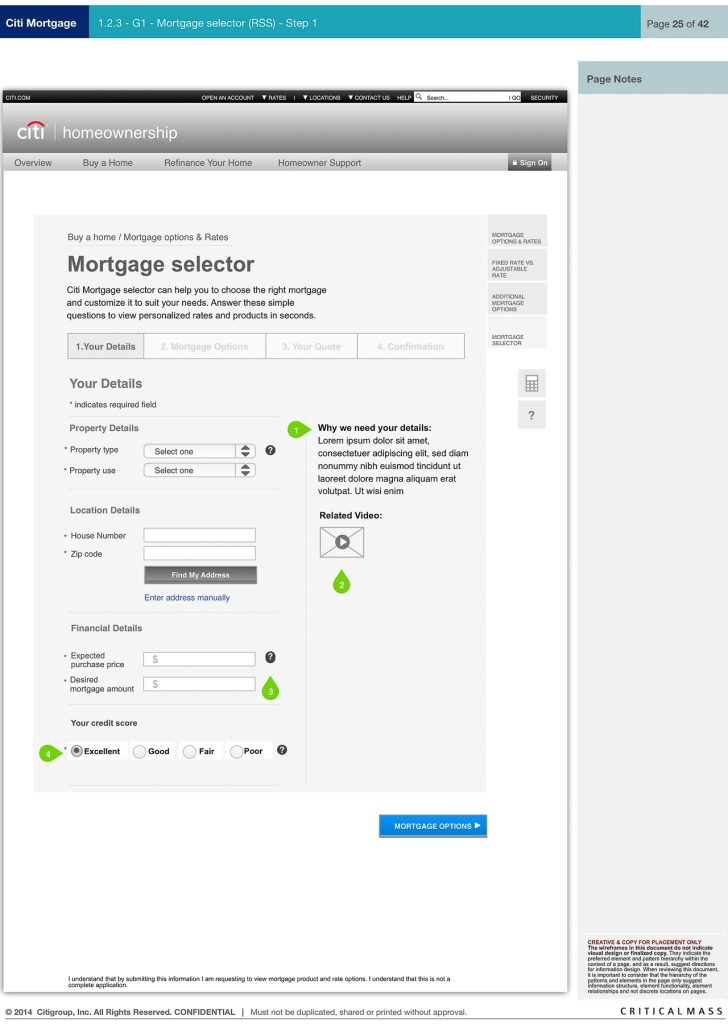Click help icon beside credit score options
Image resolution: width=728 pixels, height=1024 pixels.
(282, 750)
